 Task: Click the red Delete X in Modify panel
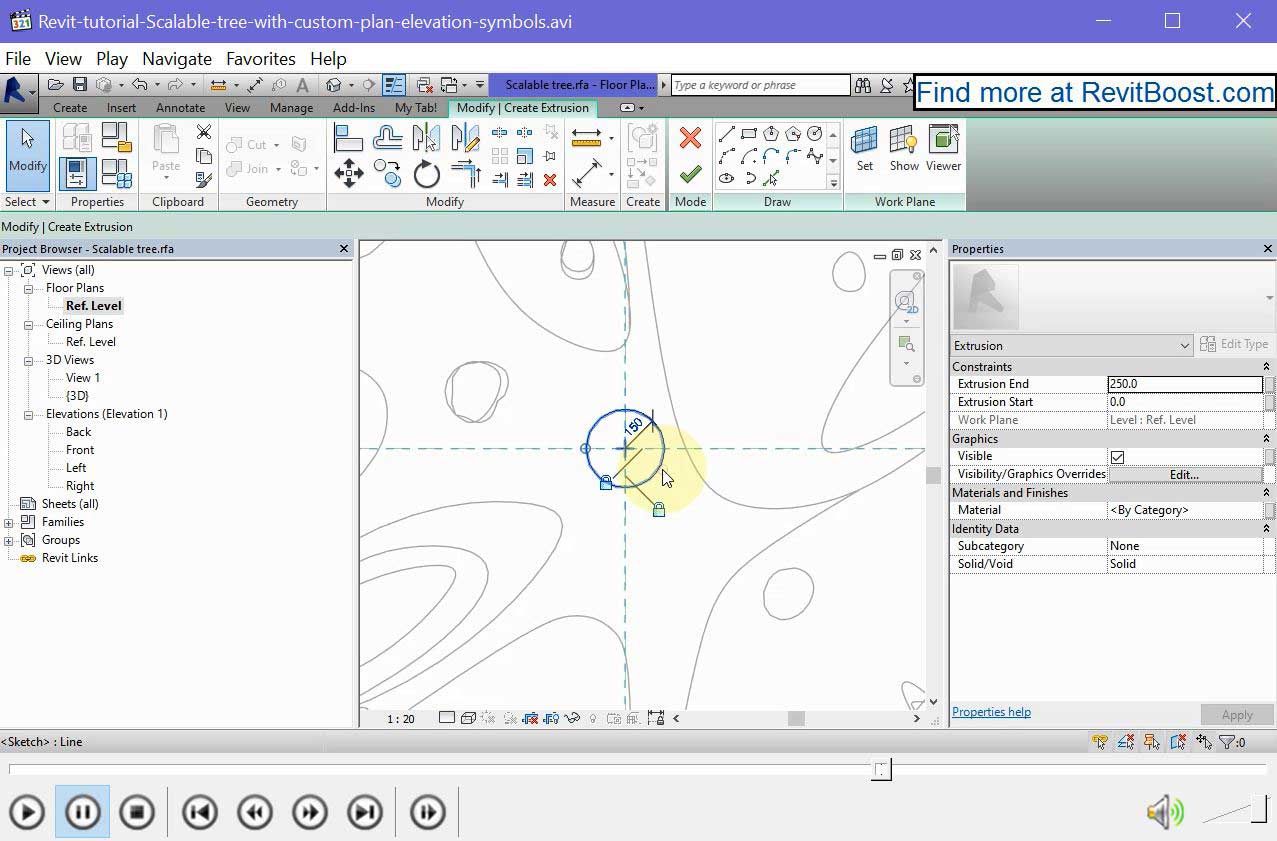point(549,180)
